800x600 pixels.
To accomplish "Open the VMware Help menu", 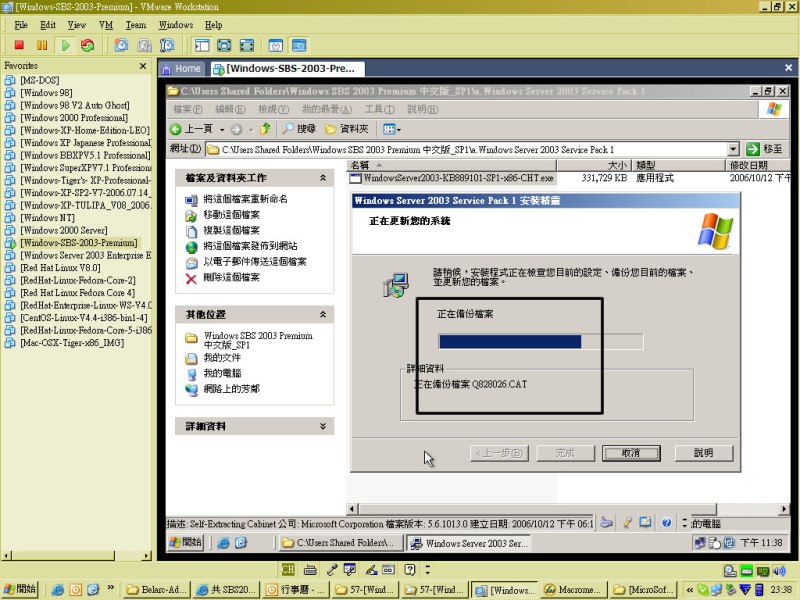I will (x=213, y=25).
